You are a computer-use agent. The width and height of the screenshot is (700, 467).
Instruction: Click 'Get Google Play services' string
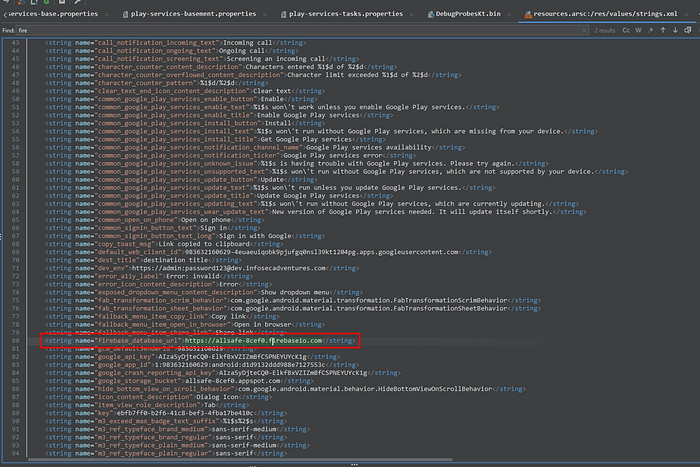pyautogui.click(x=306, y=139)
